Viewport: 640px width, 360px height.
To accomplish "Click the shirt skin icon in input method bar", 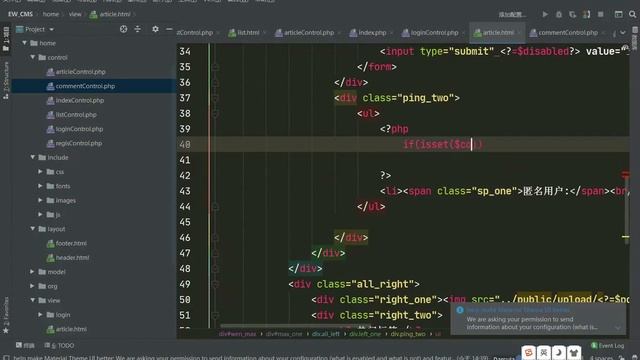I will [574, 353].
